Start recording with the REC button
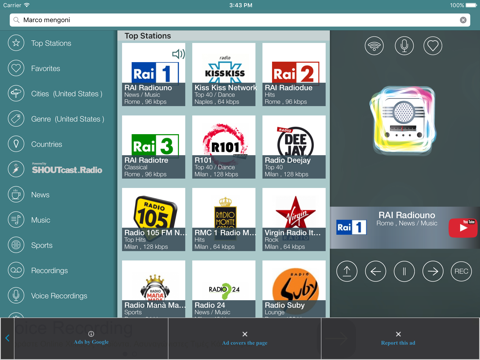The width and height of the screenshot is (480, 360). click(461, 271)
